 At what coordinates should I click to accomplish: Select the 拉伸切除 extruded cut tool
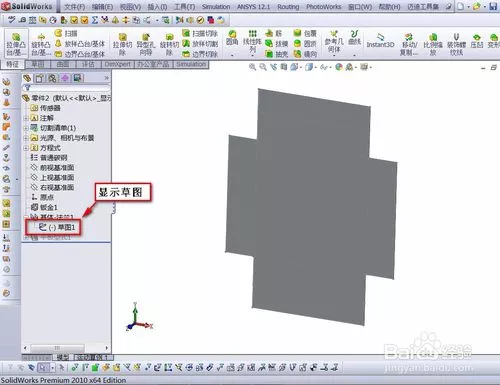(x=122, y=44)
